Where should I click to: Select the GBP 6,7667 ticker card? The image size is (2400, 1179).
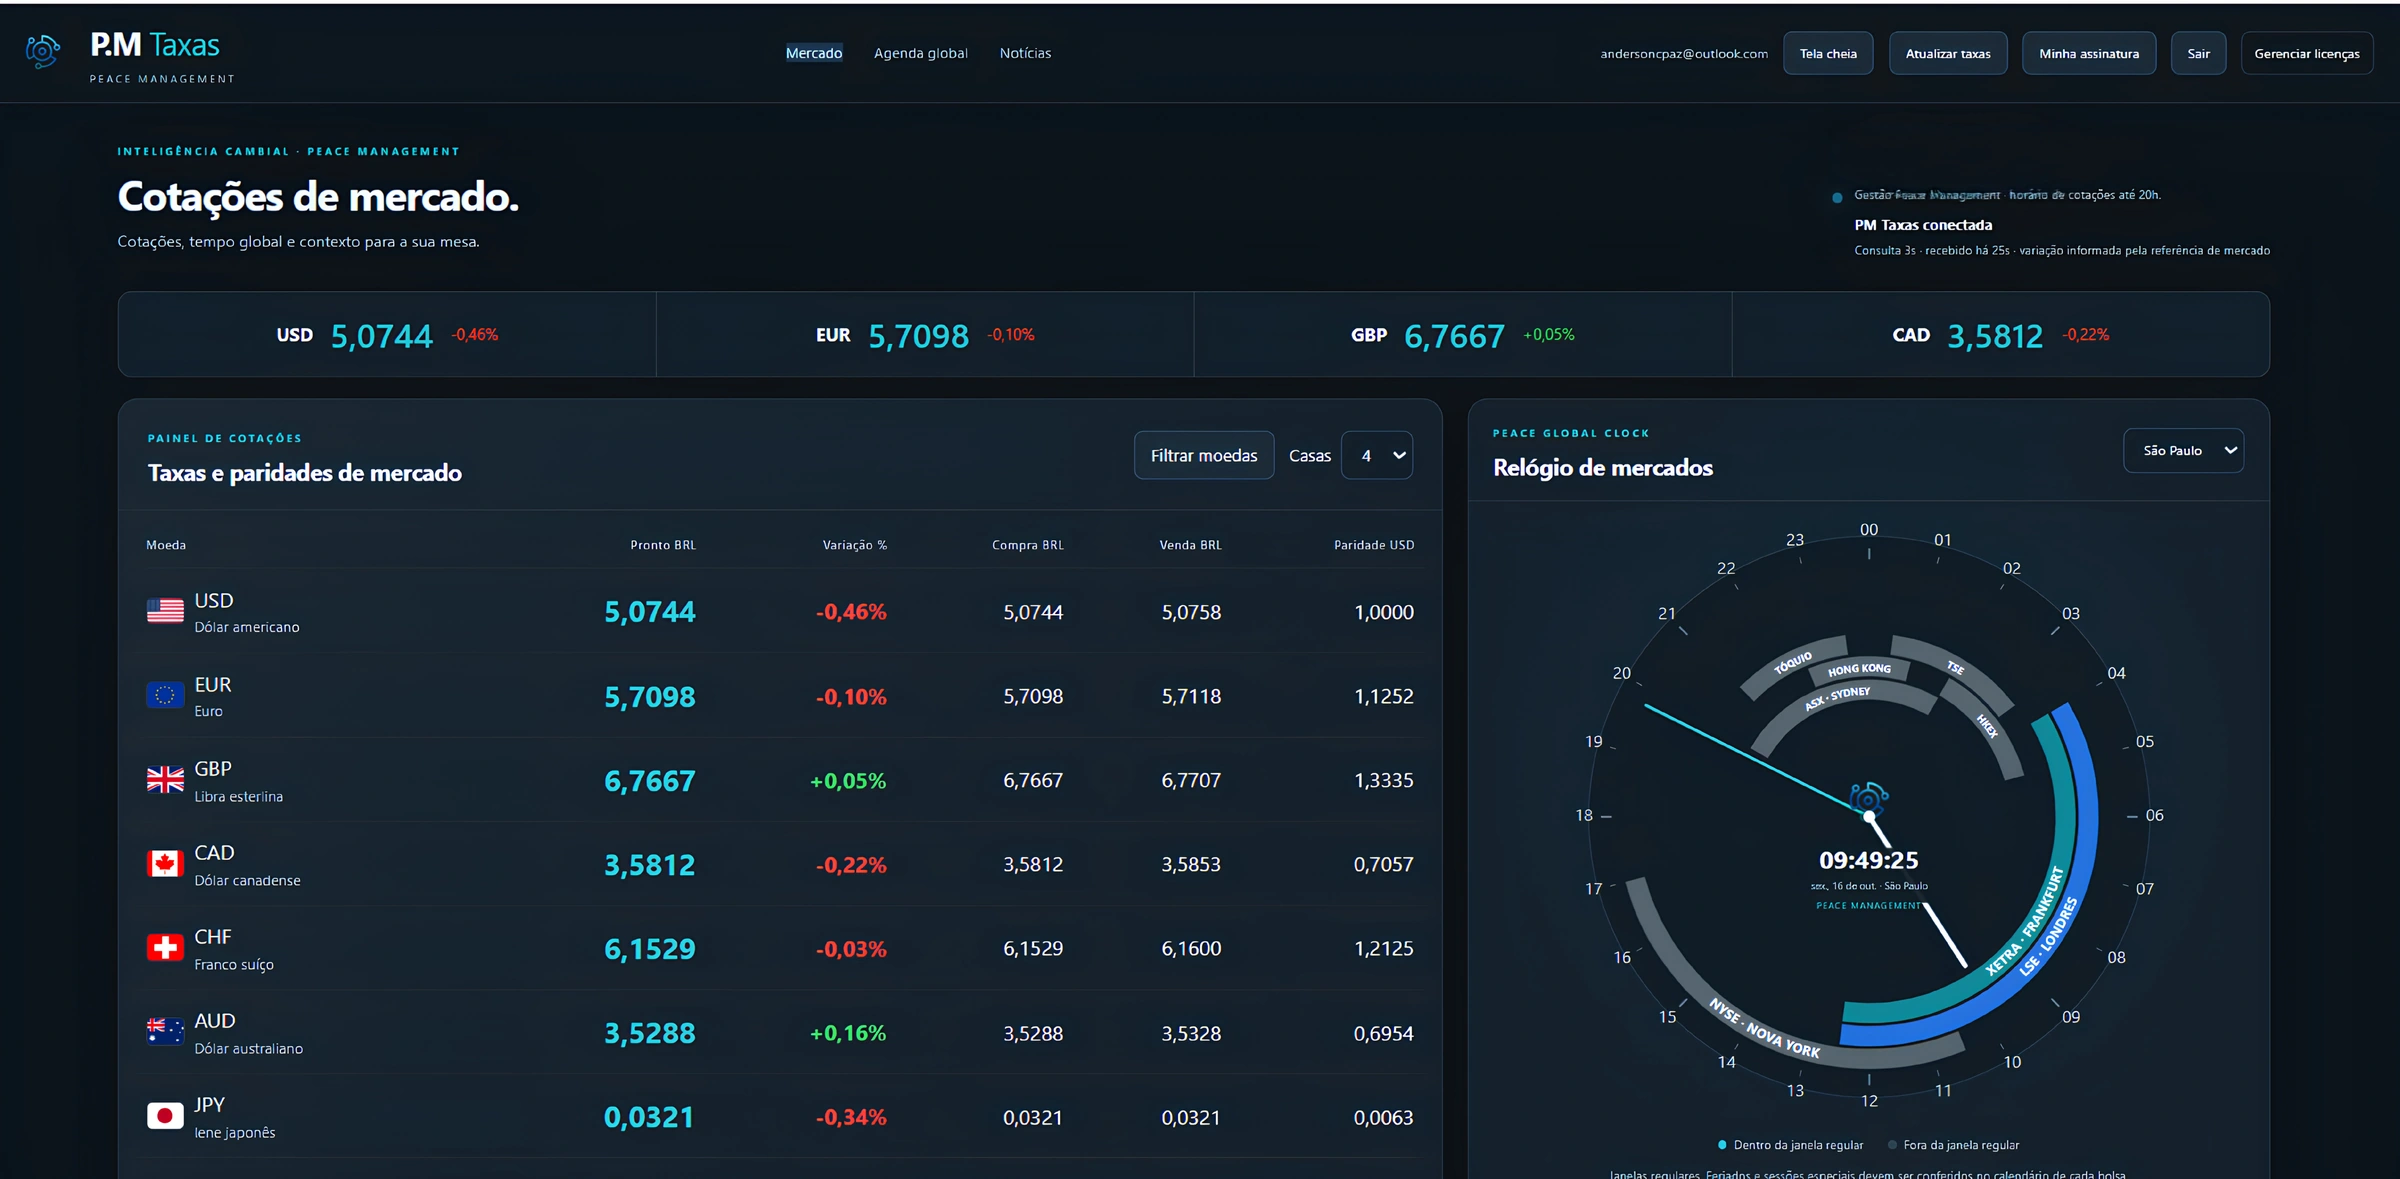(x=1463, y=335)
